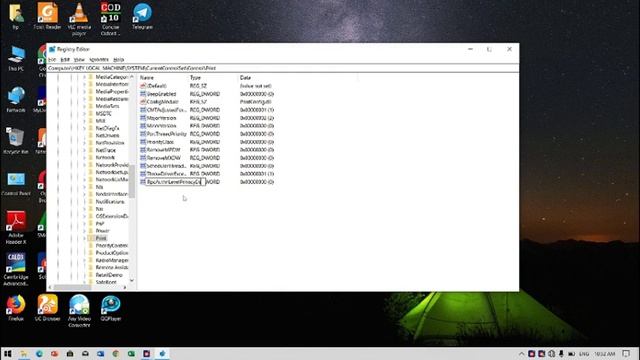Open Firefox desktop icon
The width and height of the screenshot is (640, 360).
(16, 308)
